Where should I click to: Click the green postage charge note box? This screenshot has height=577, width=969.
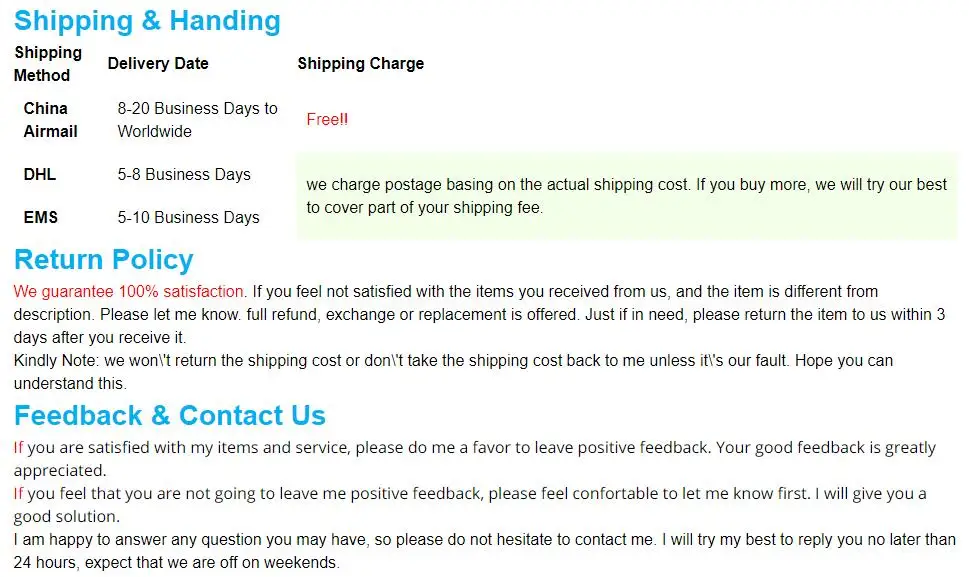click(x=627, y=196)
